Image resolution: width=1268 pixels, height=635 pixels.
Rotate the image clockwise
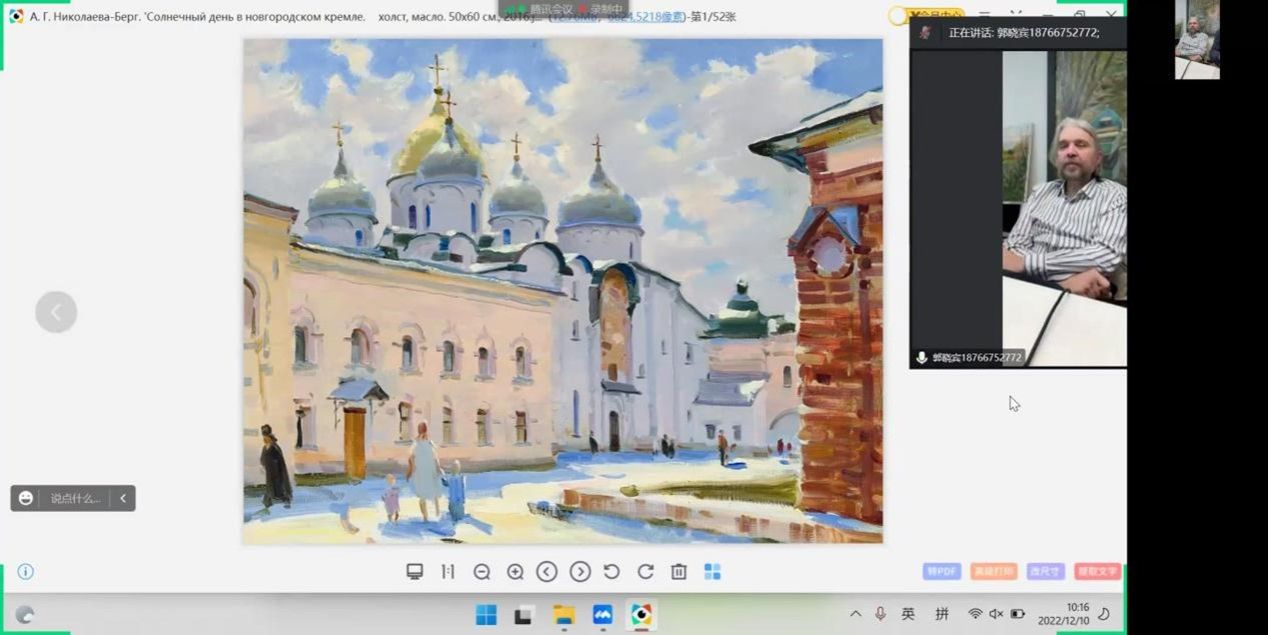pyautogui.click(x=645, y=572)
